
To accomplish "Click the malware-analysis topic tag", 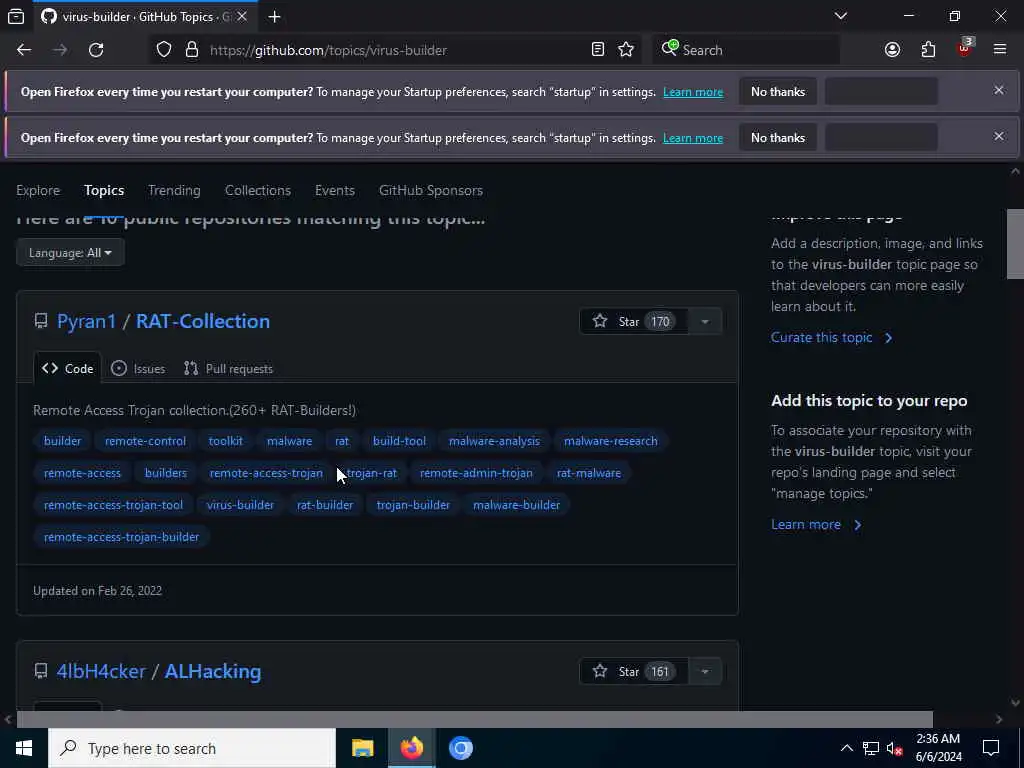I will [494, 441].
